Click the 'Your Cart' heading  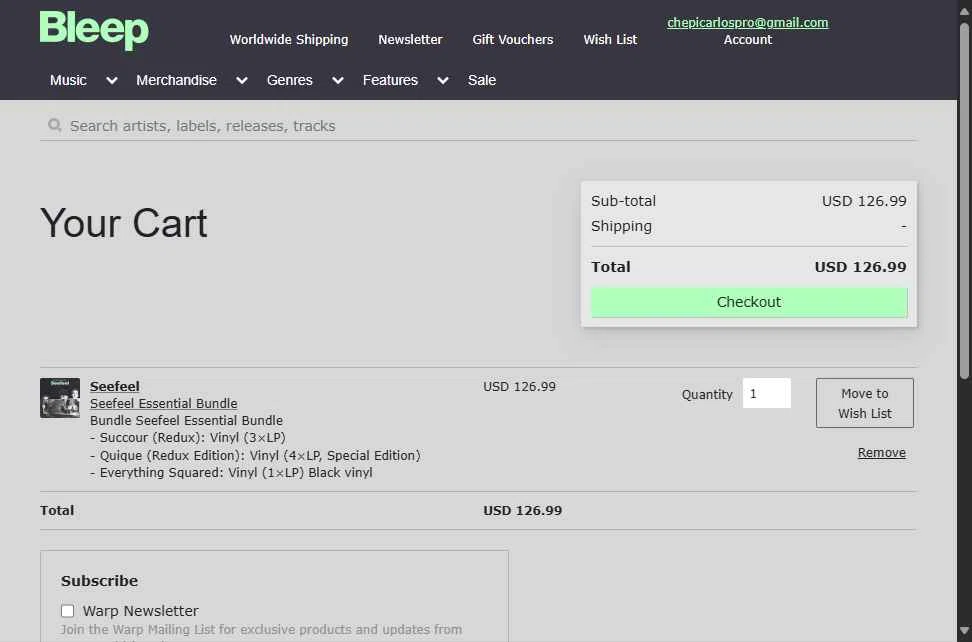point(123,223)
